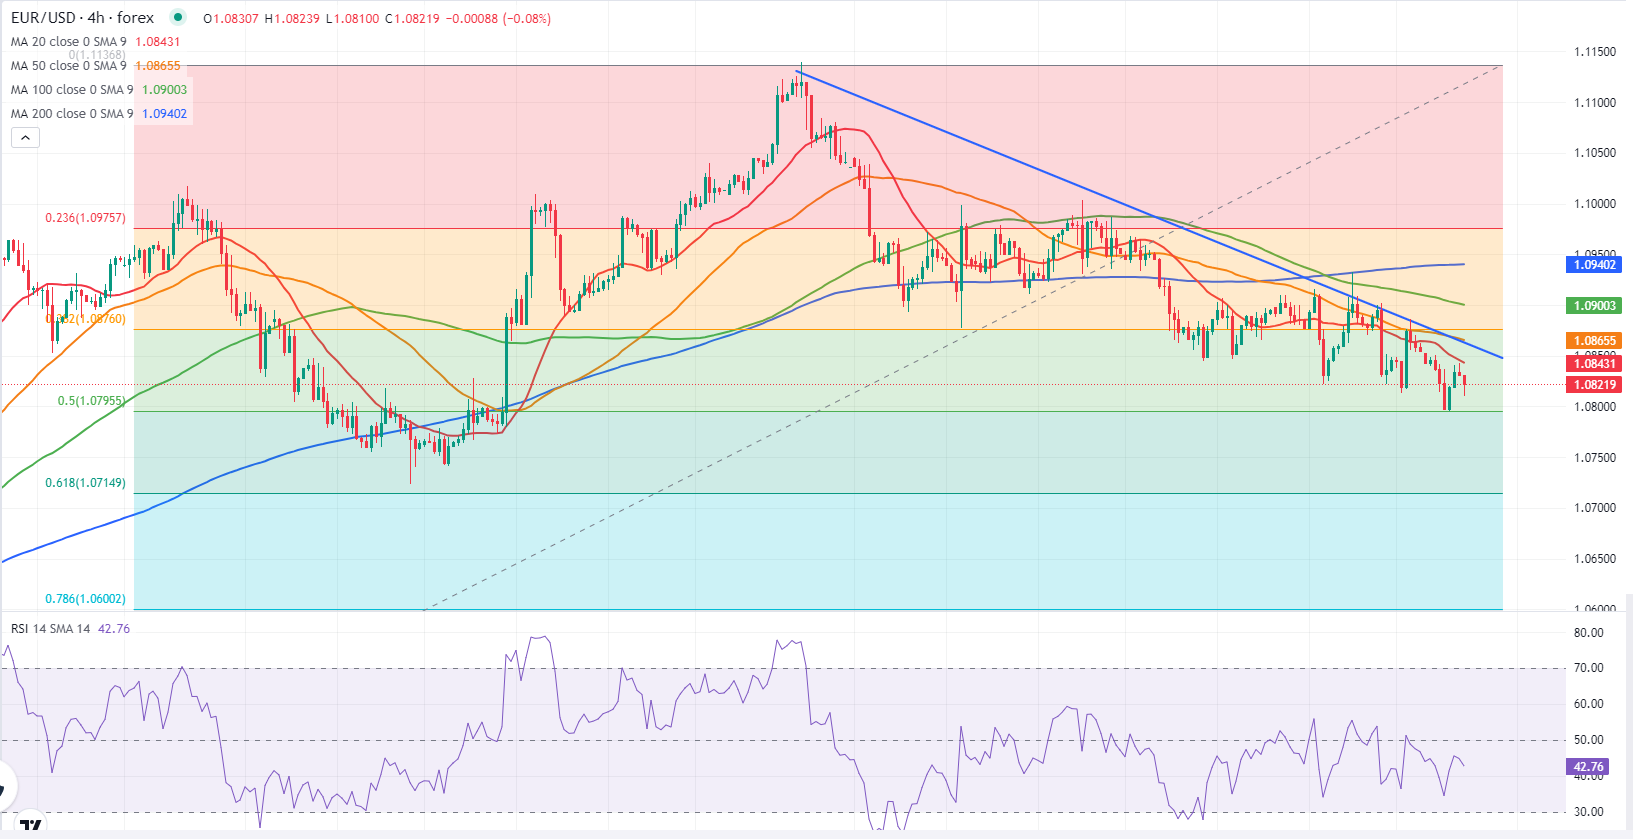The height and width of the screenshot is (839, 1633).
Task: Click the purple RSI 42.76 axis tag
Action: click(1588, 768)
